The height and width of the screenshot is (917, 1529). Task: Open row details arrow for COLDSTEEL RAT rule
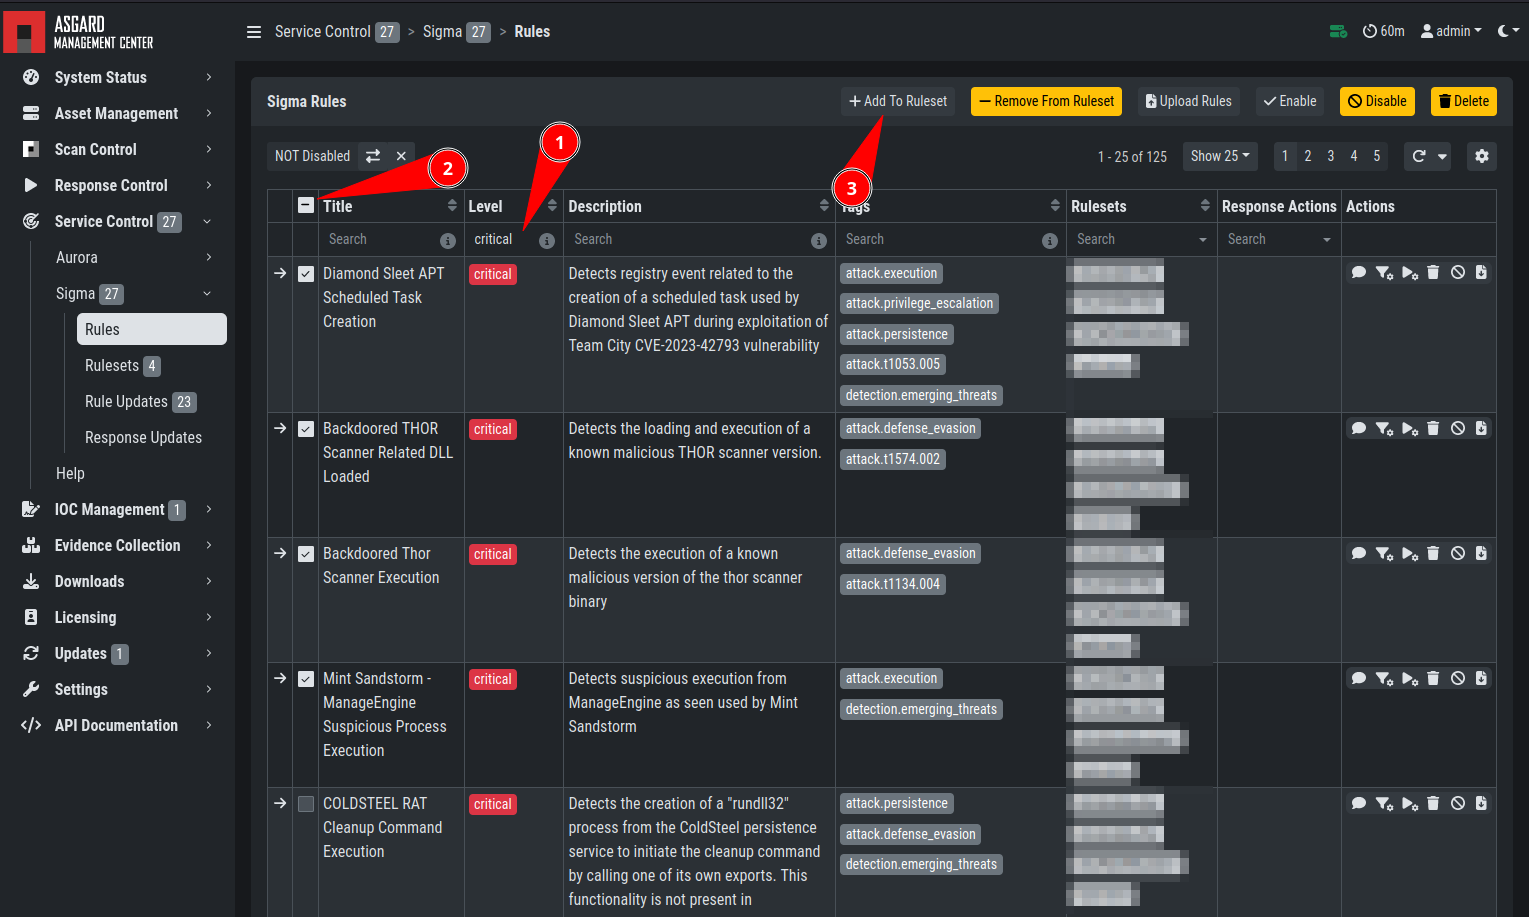point(280,803)
